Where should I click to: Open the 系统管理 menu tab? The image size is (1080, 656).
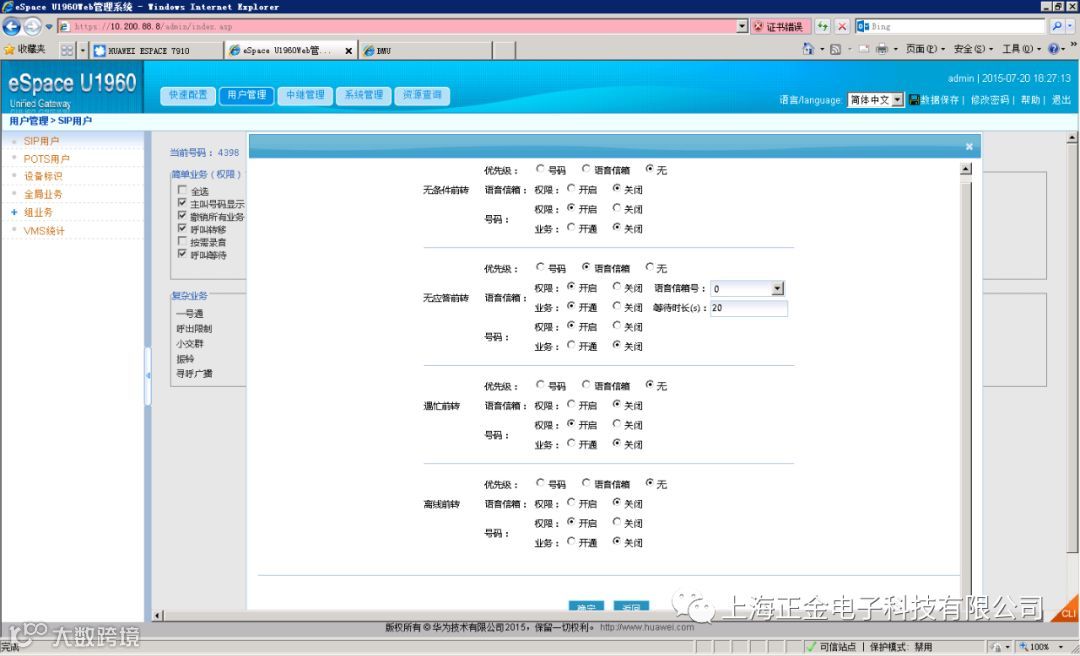[364, 95]
